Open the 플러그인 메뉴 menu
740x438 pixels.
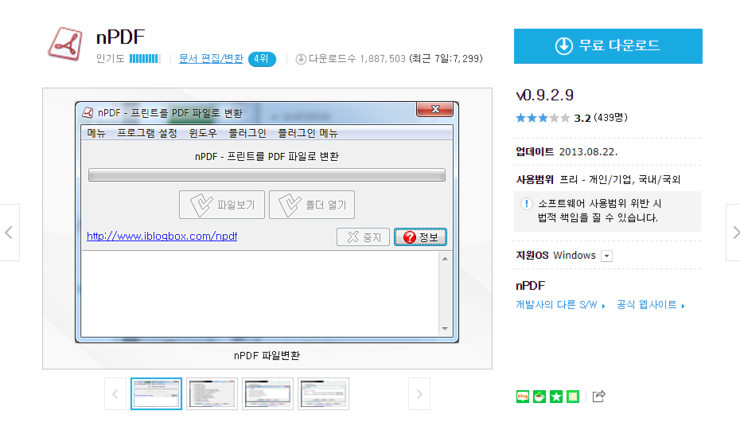(308, 133)
